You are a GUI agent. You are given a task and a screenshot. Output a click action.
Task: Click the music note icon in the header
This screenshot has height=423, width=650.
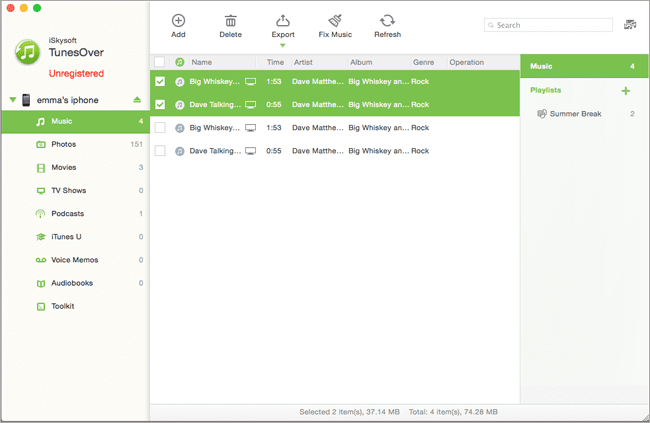(179, 62)
